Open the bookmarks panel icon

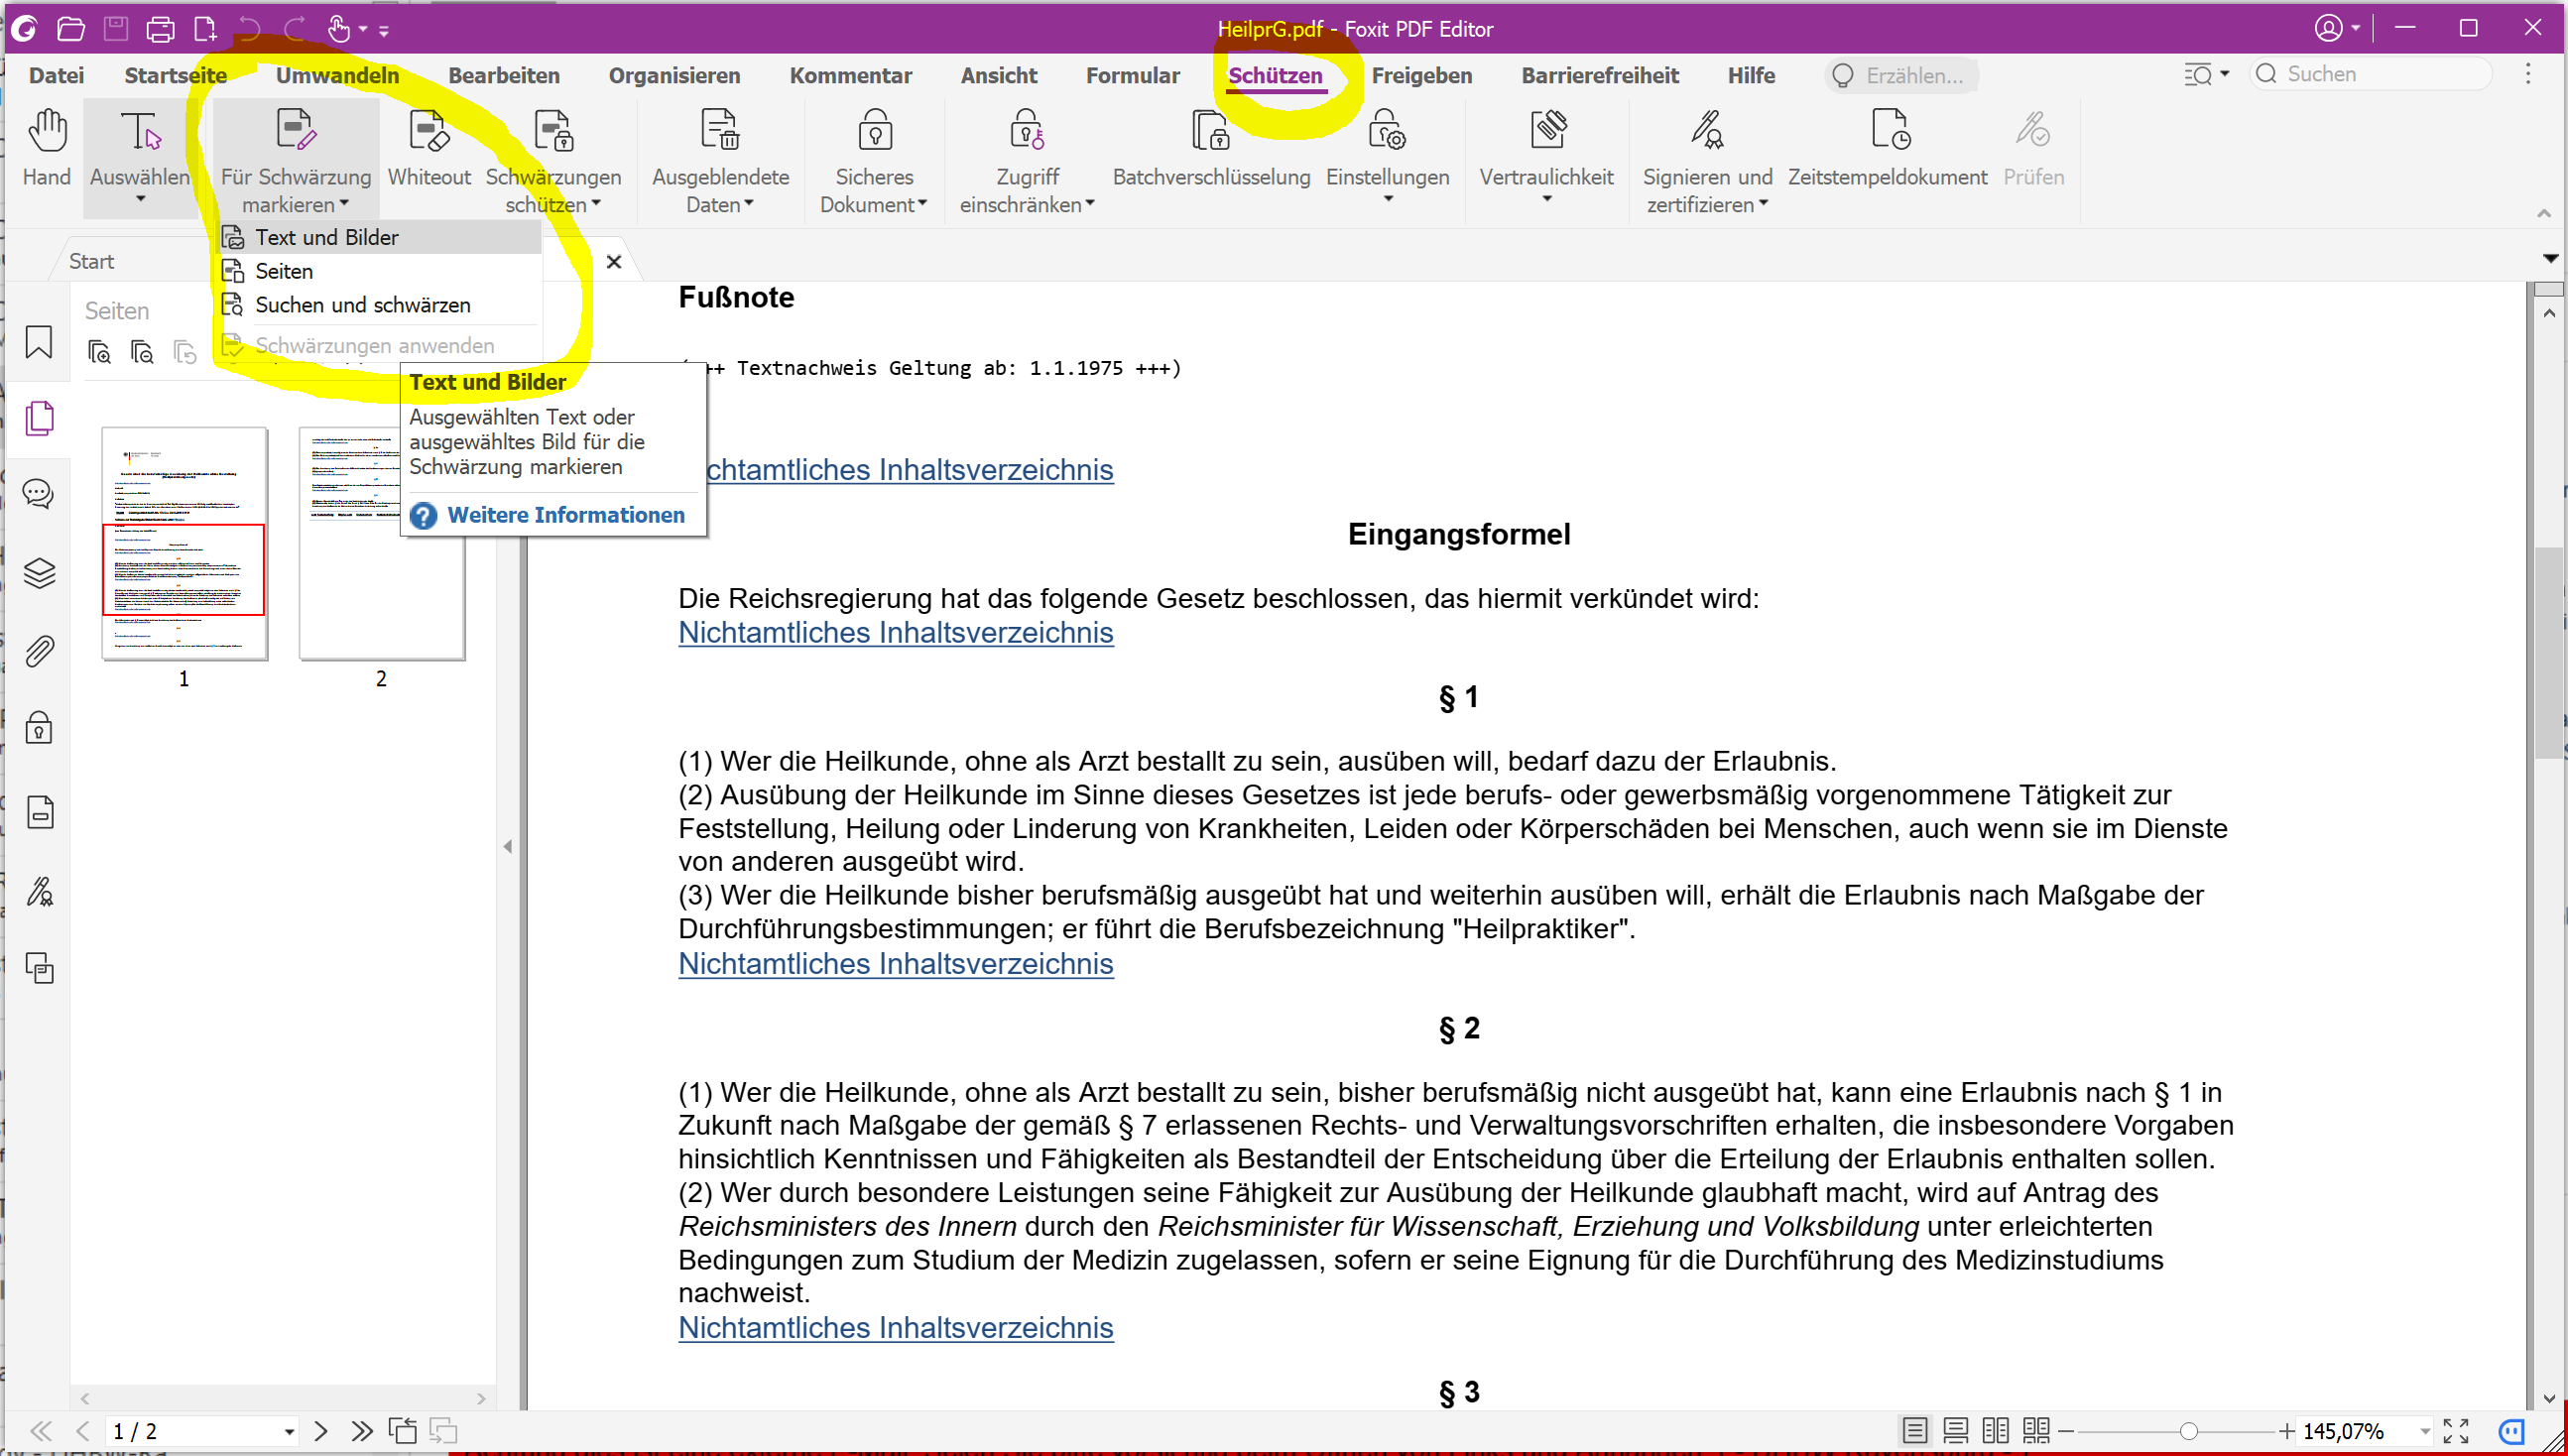pyautogui.click(x=39, y=342)
